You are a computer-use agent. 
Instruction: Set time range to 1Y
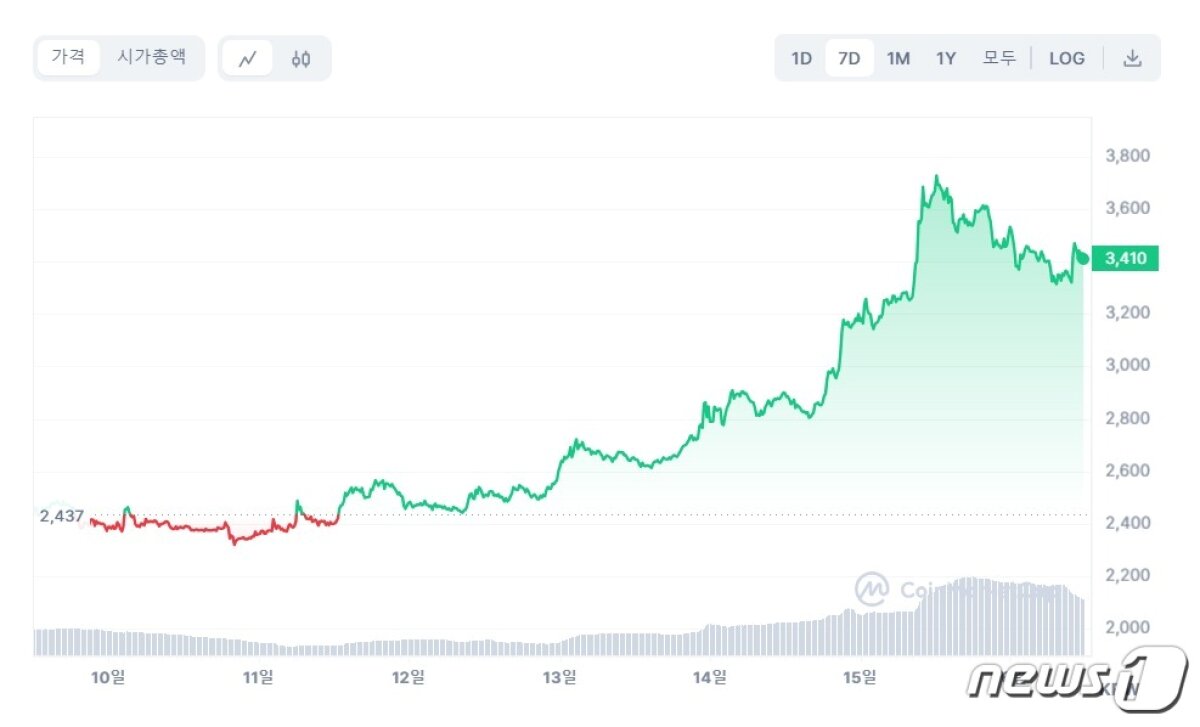click(946, 58)
